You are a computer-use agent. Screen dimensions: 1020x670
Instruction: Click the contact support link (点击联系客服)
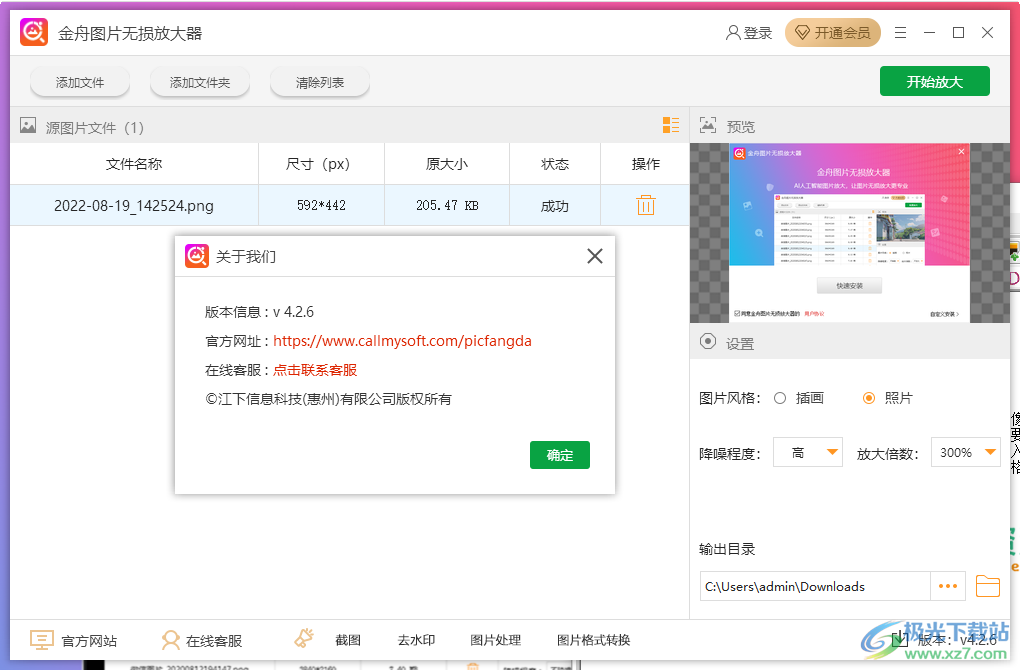315,370
